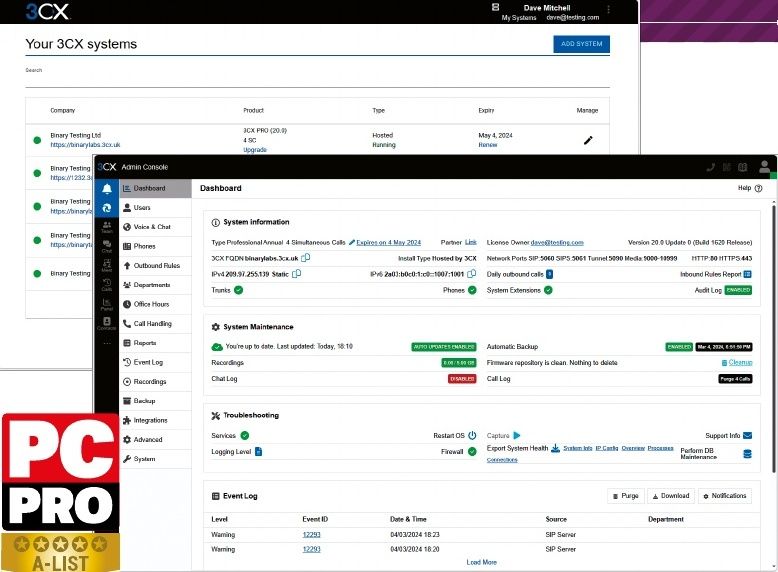Toggle the Audit Log ENABLED badge
The image size is (778, 572).
[x=738, y=290]
